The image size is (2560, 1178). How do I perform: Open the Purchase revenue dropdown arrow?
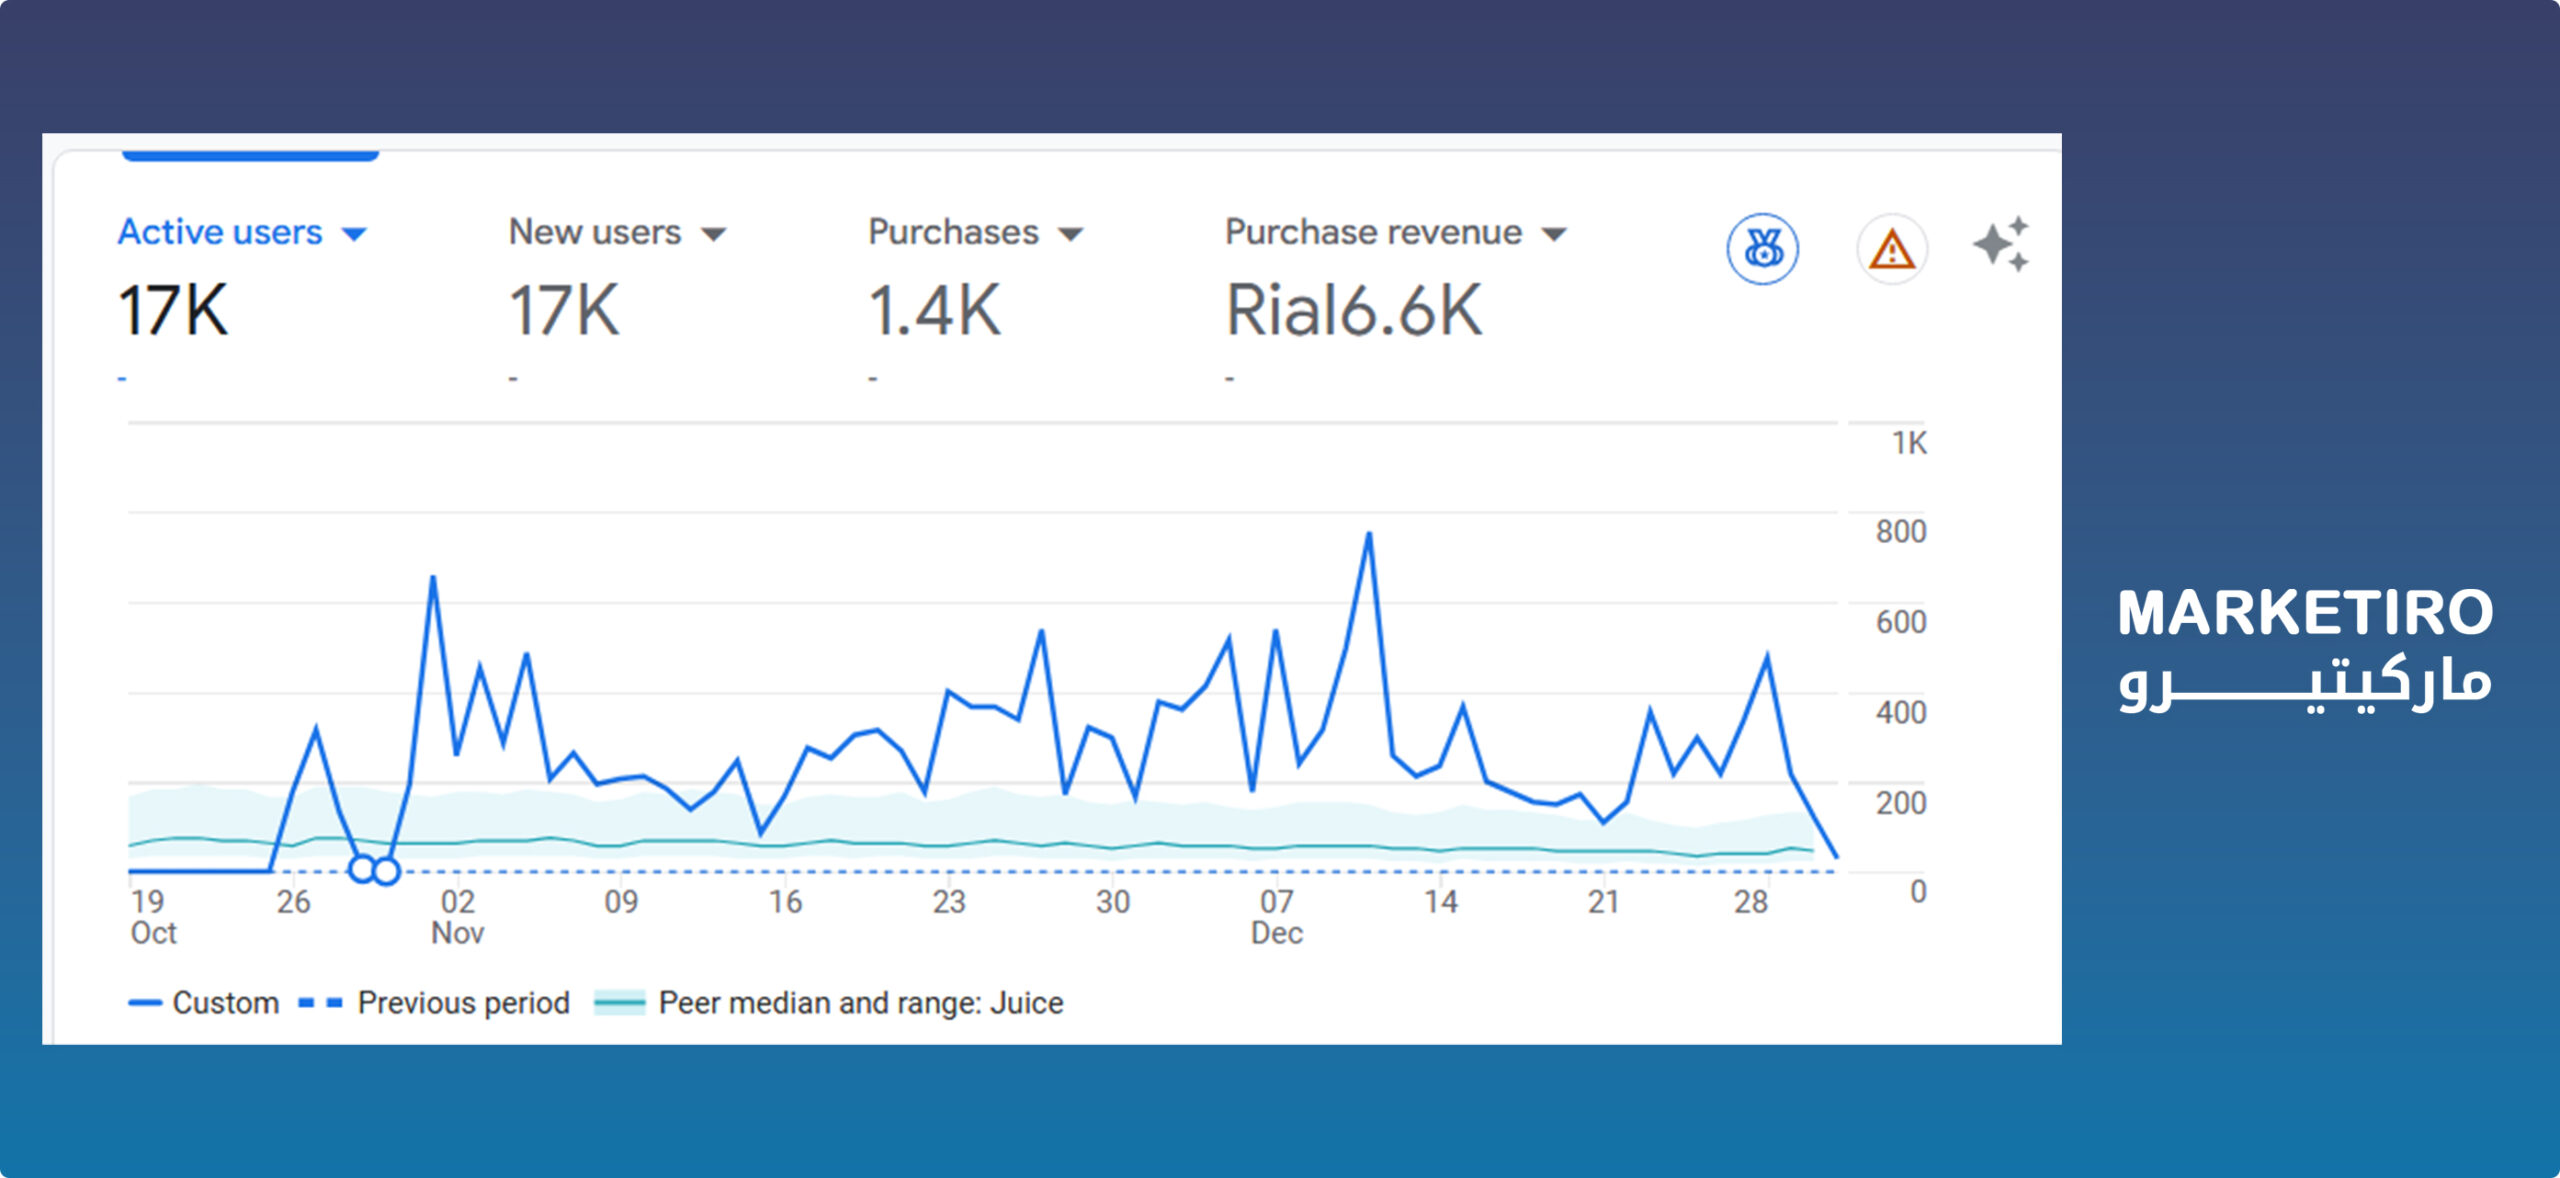click(1553, 235)
